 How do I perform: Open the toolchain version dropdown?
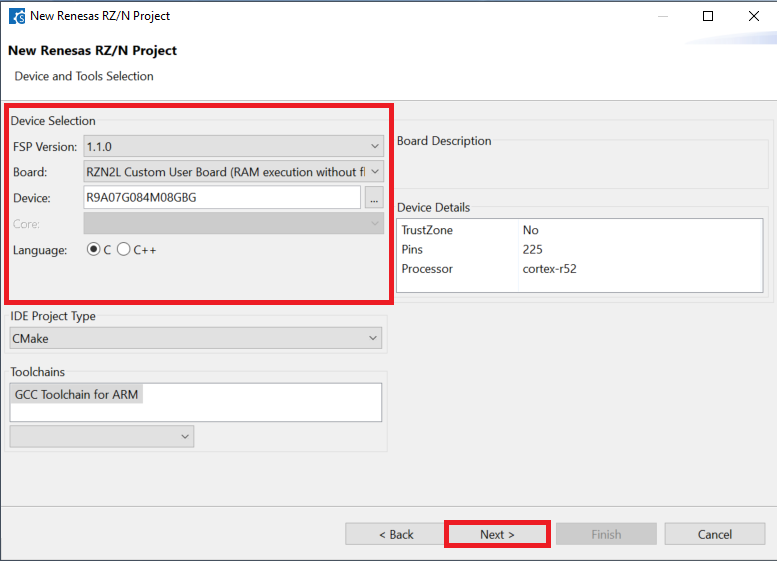click(x=102, y=437)
